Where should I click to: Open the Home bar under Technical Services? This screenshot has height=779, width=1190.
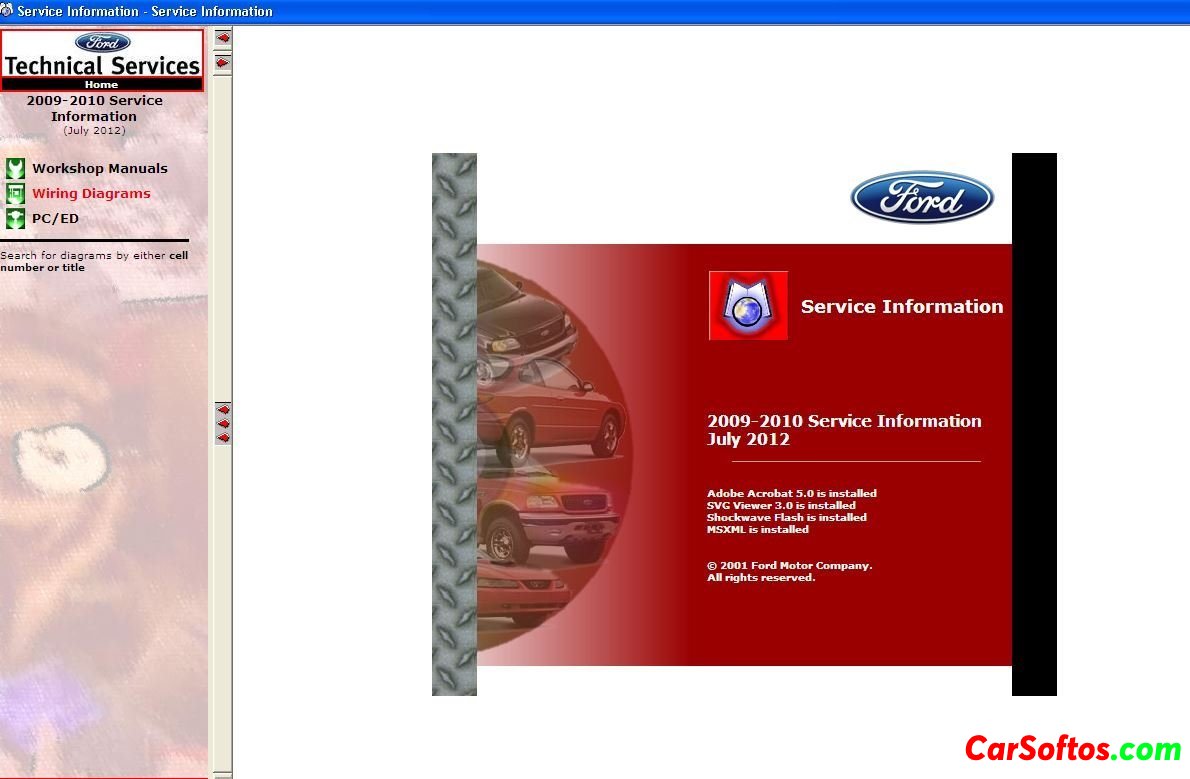[102, 85]
